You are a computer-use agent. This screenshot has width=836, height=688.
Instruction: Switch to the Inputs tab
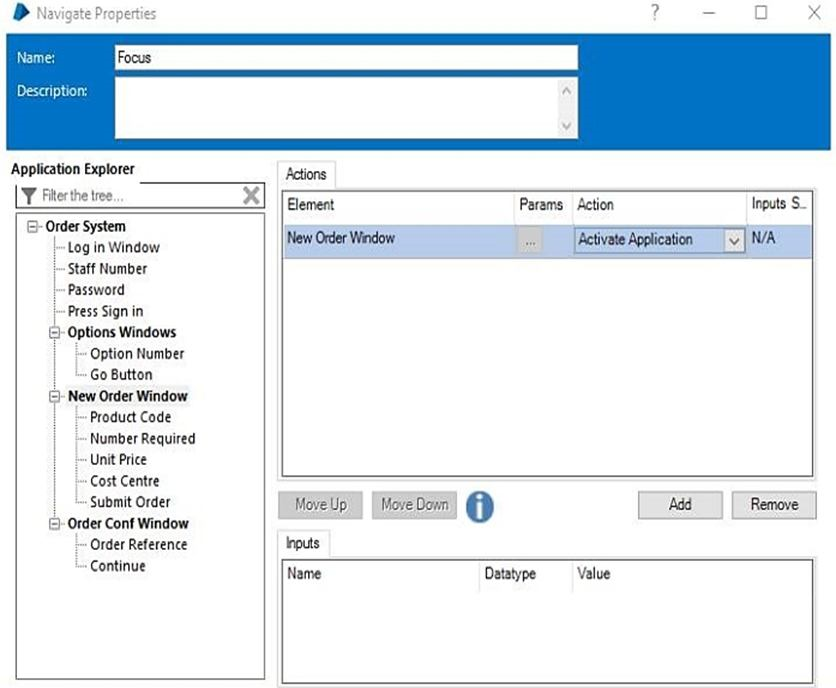point(302,543)
